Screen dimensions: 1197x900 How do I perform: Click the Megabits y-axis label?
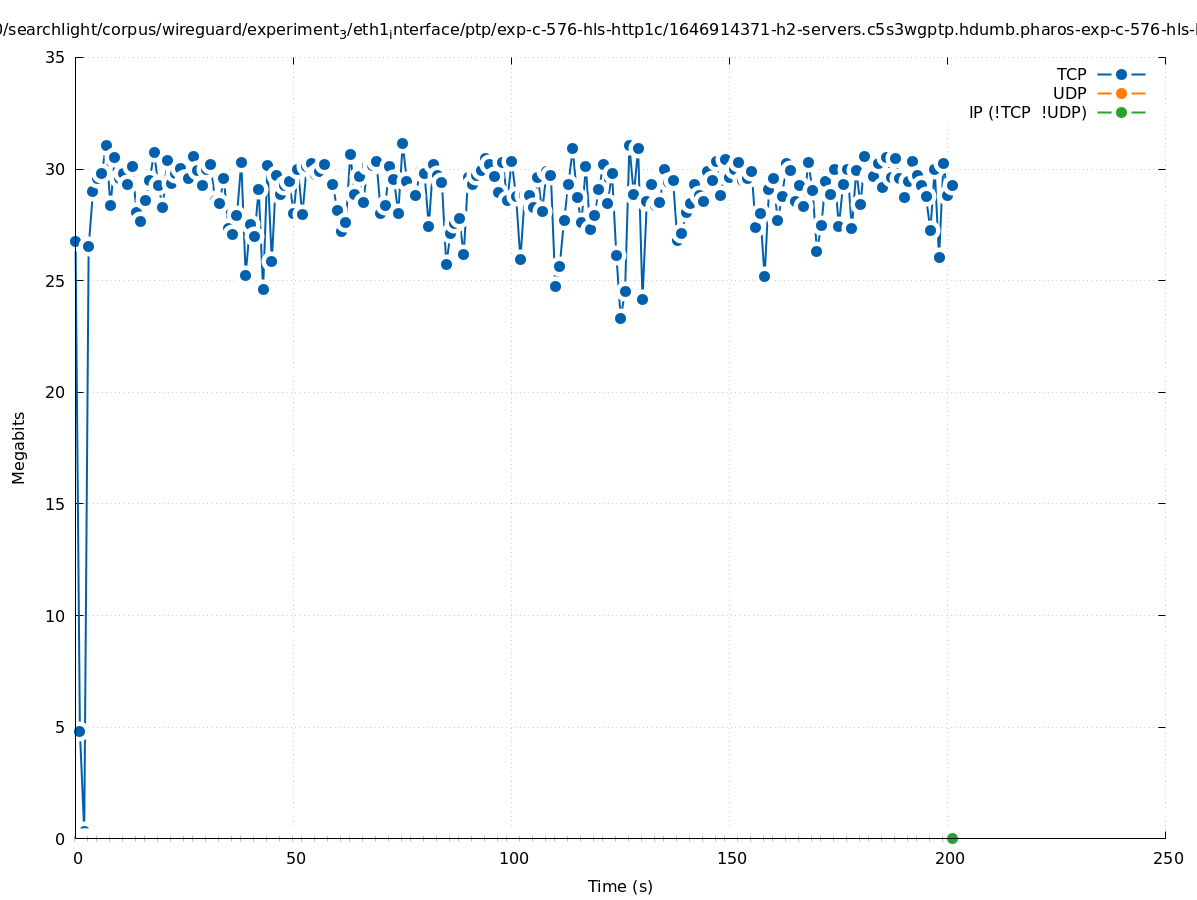(x=19, y=447)
